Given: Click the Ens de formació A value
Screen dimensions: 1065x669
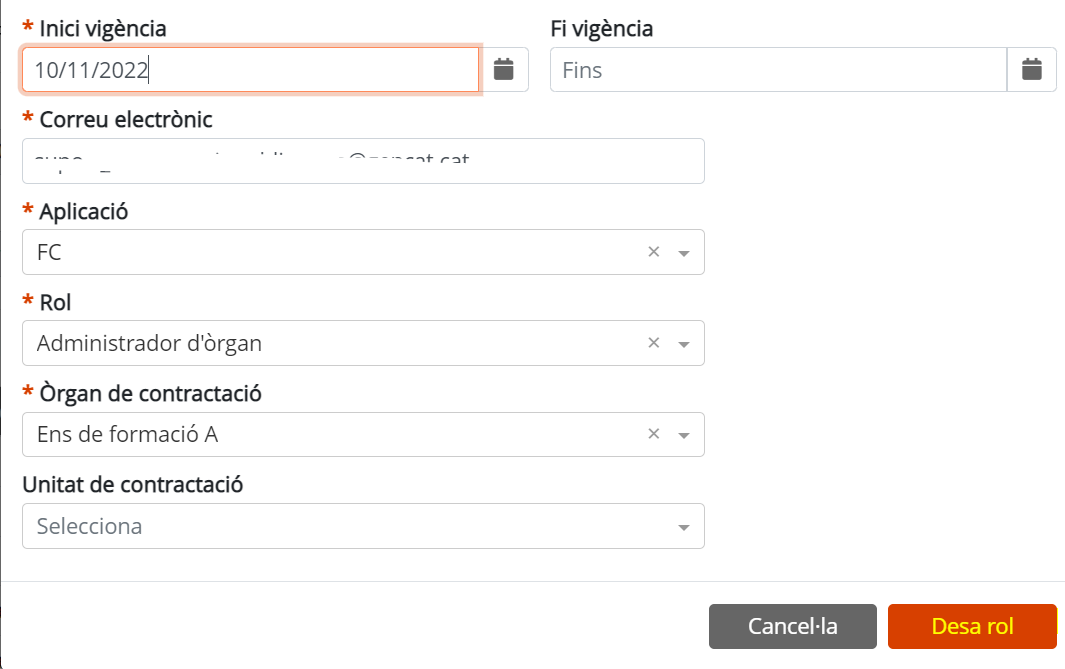Looking at the screenshot, I should (128, 434).
